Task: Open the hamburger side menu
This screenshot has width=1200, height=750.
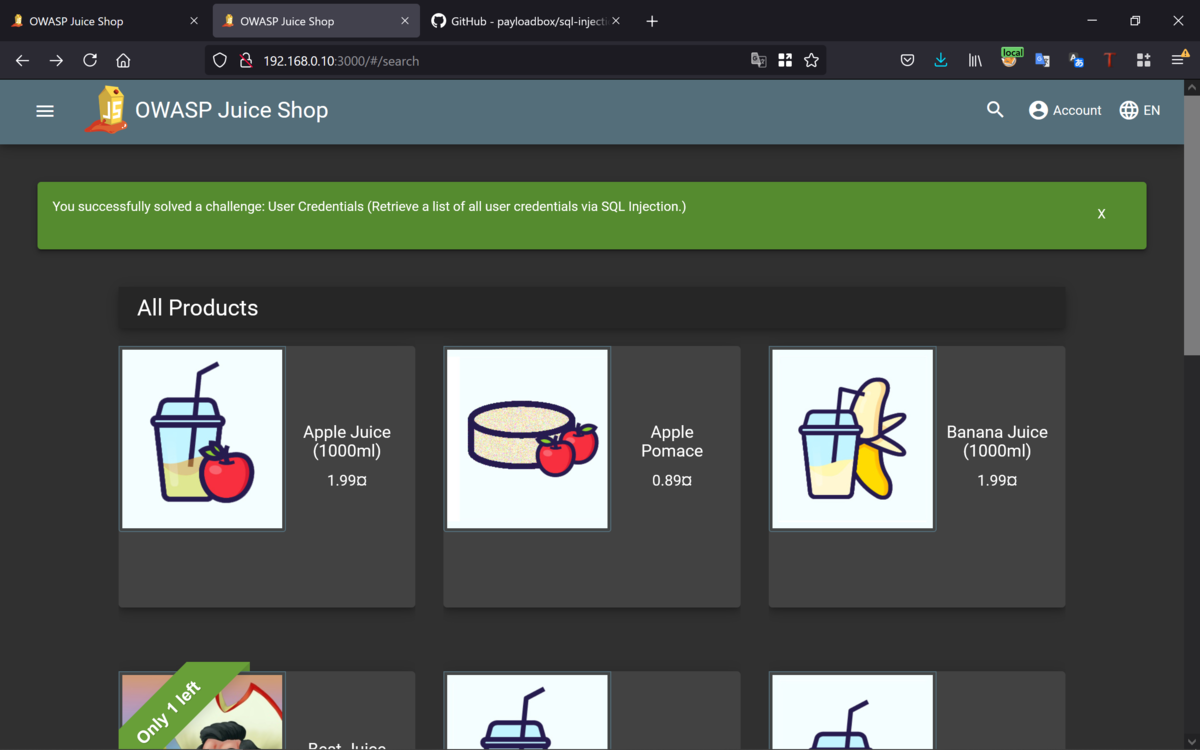Action: pos(45,111)
